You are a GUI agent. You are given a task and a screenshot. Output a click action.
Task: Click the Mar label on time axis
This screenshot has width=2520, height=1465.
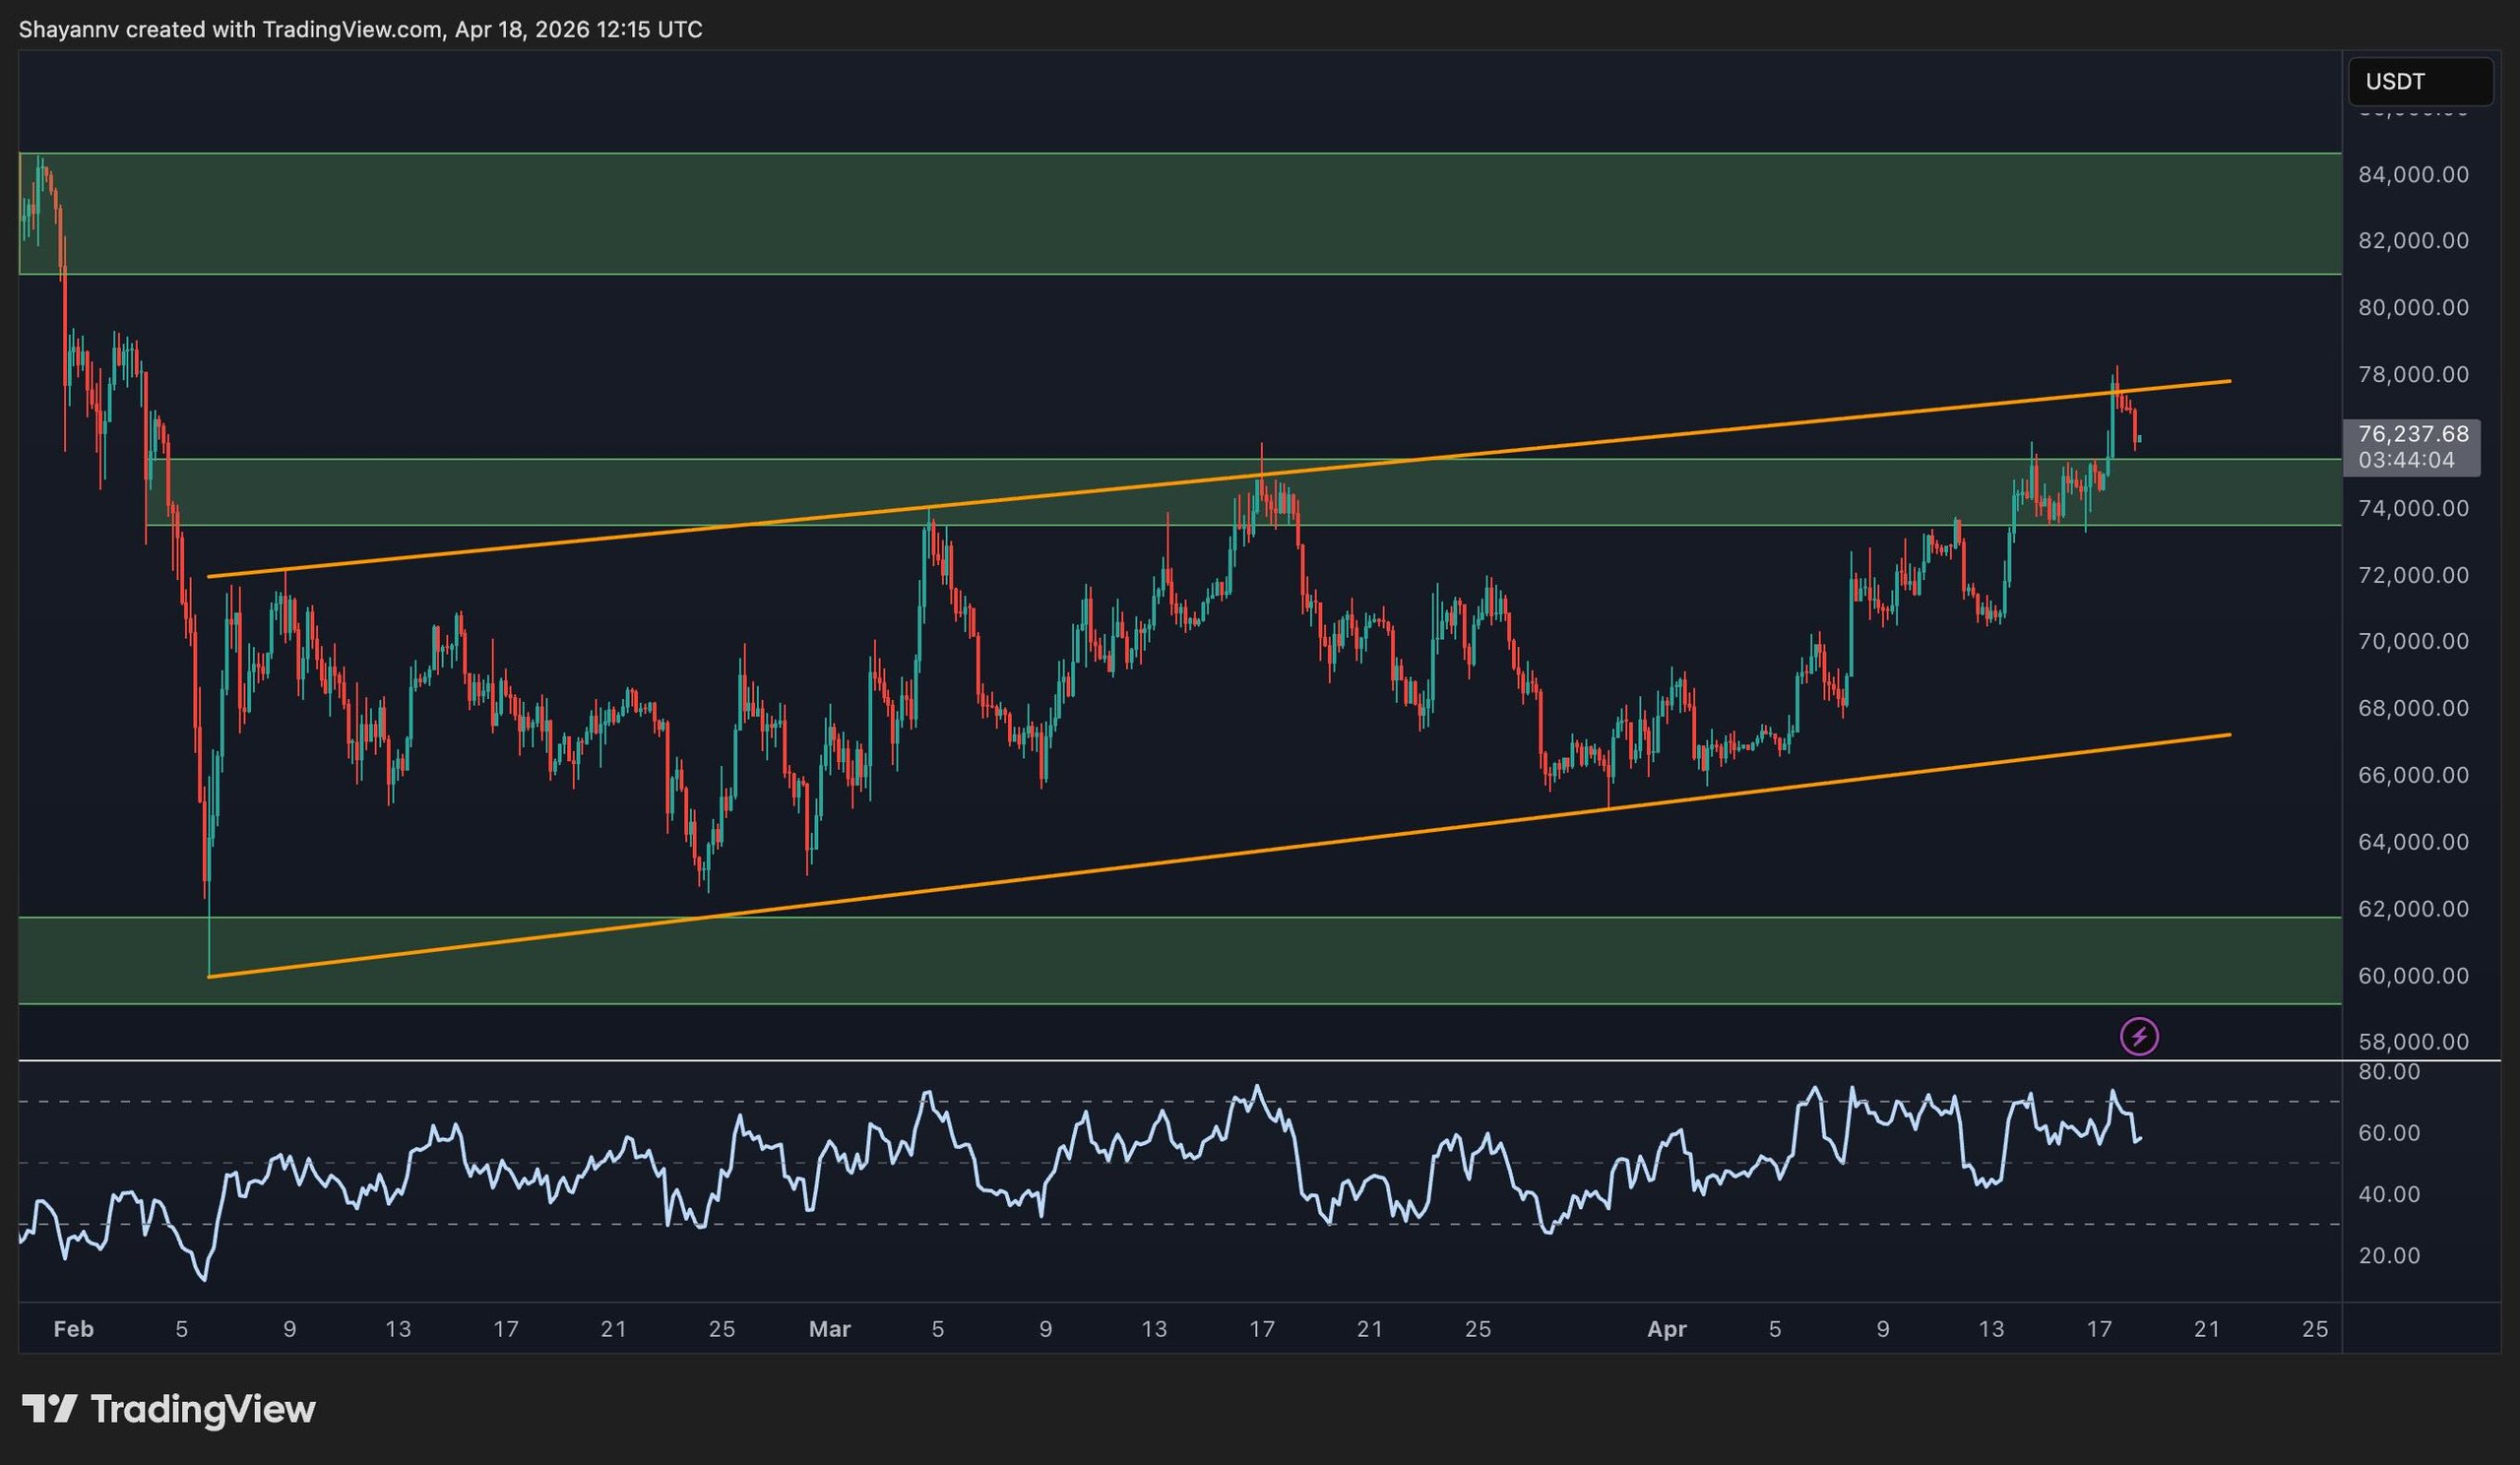(x=829, y=1329)
